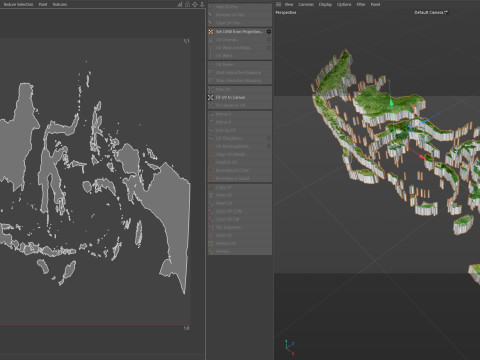Click the move/pan icon in UV editor header

click(x=195, y=4)
